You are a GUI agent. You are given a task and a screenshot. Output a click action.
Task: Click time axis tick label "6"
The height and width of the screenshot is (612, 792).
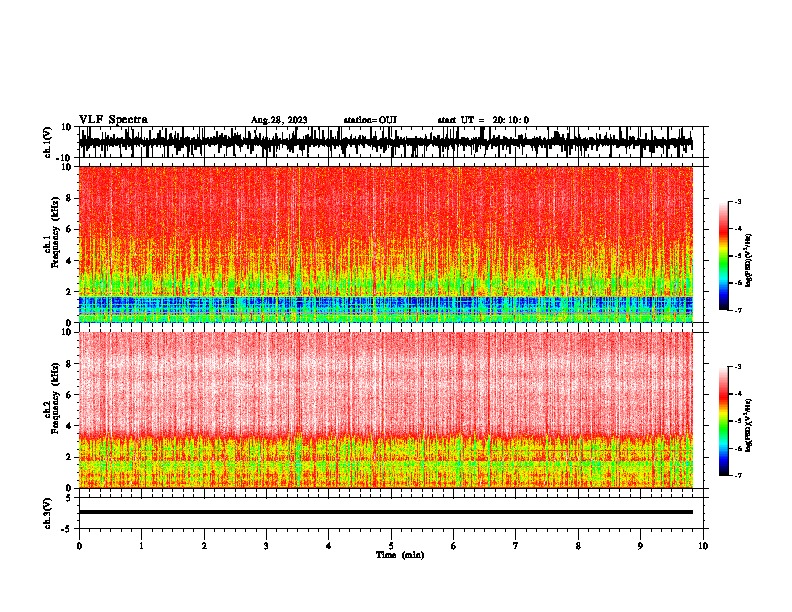pyautogui.click(x=454, y=546)
